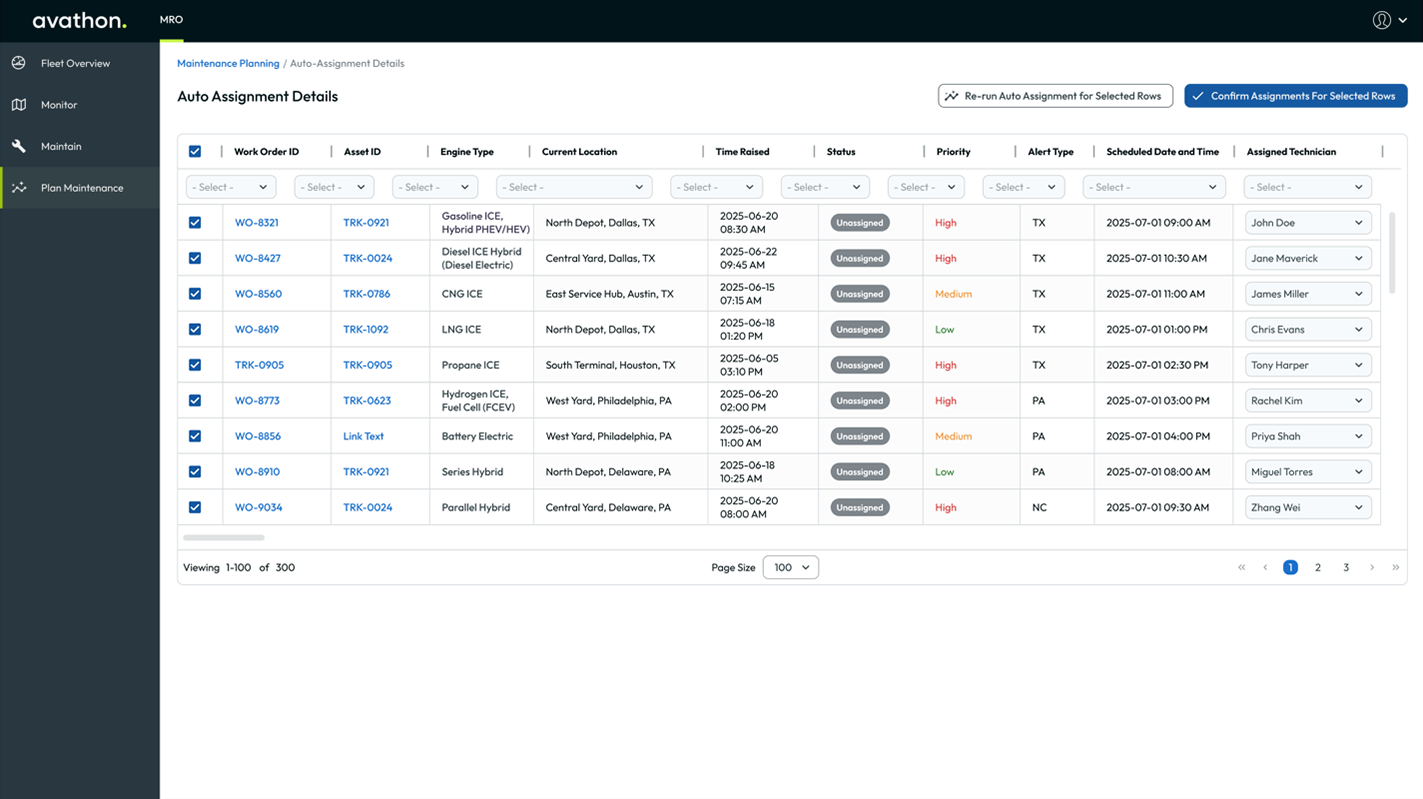This screenshot has height=799, width=1423.
Task: Select the MRO tab in top bar
Action: coord(171,20)
